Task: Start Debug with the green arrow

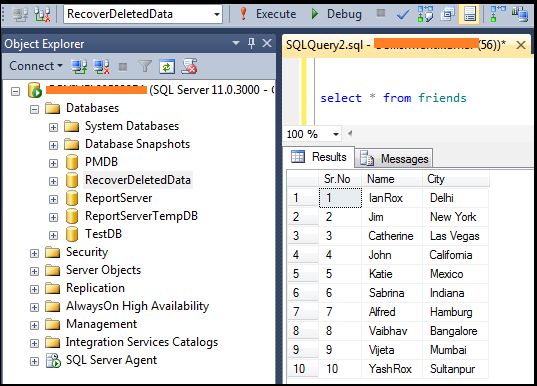Action: pos(336,14)
